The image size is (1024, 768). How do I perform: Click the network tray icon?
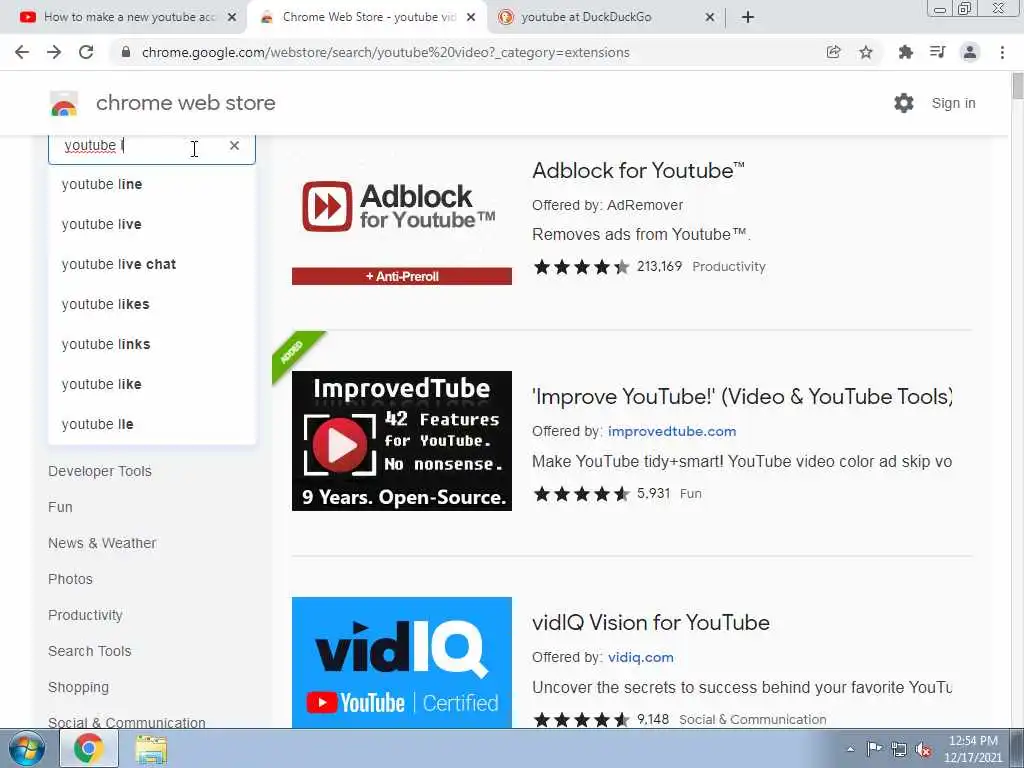click(899, 749)
